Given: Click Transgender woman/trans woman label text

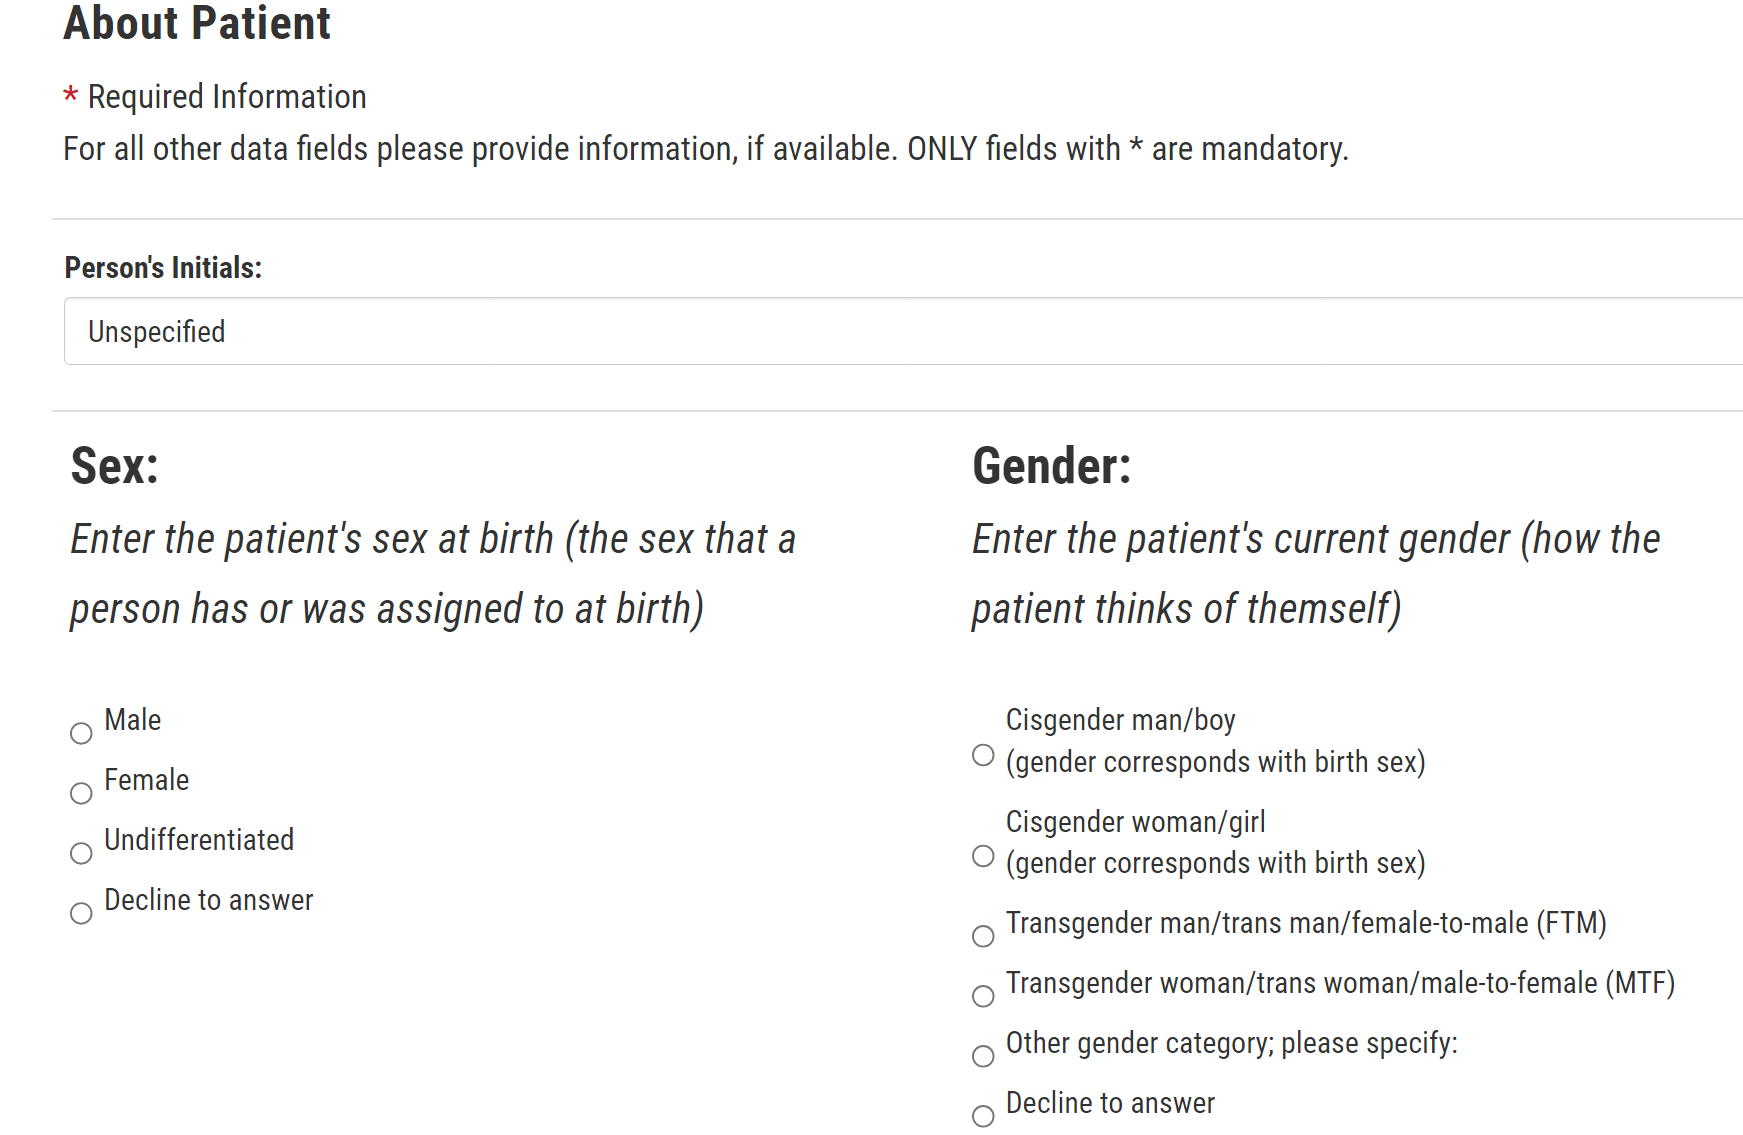Looking at the screenshot, I should click(x=1339, y=983).
